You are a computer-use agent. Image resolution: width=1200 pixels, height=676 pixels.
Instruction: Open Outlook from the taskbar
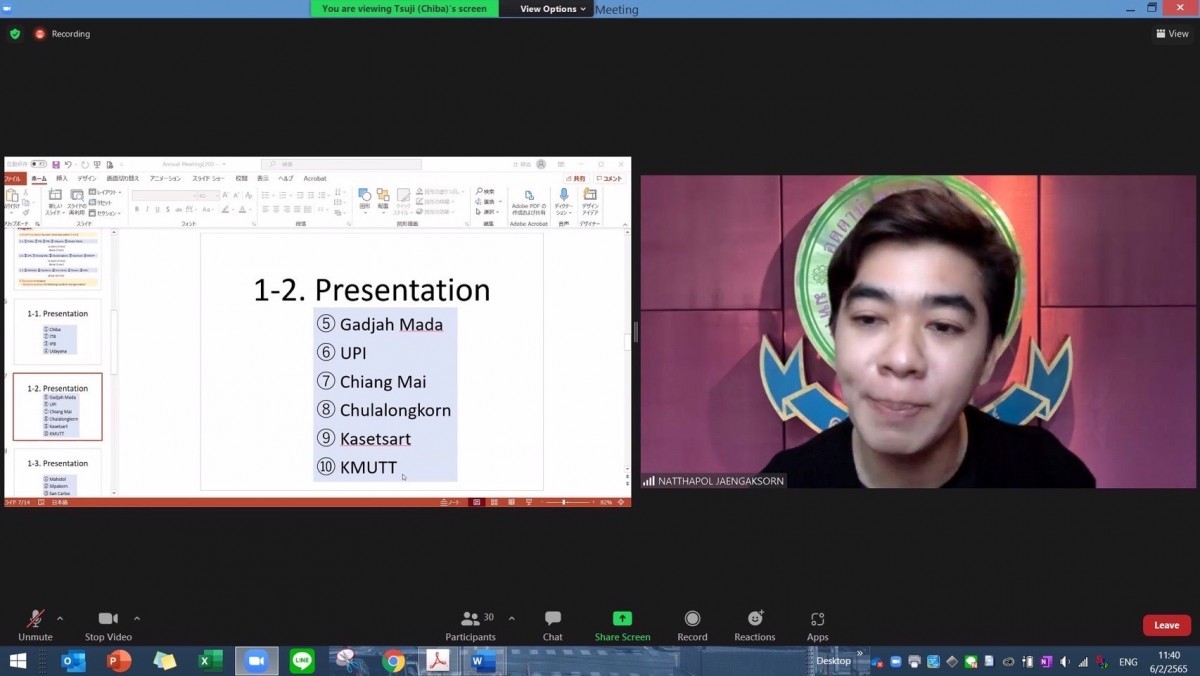pos(73,661)
